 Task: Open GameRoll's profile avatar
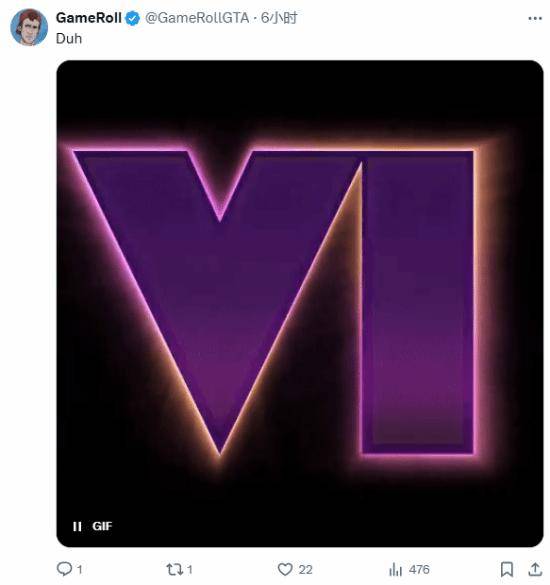point(29,27)
